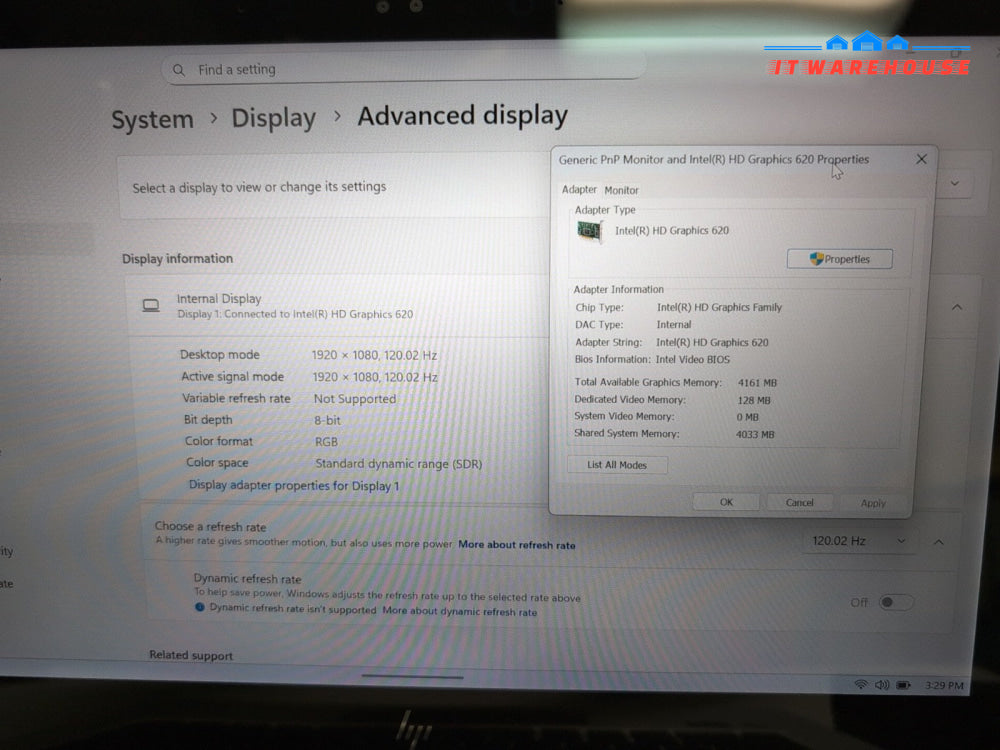Click Cancel in the properties dialog
The image size is (1000, 750).
(x=799, y=503)
